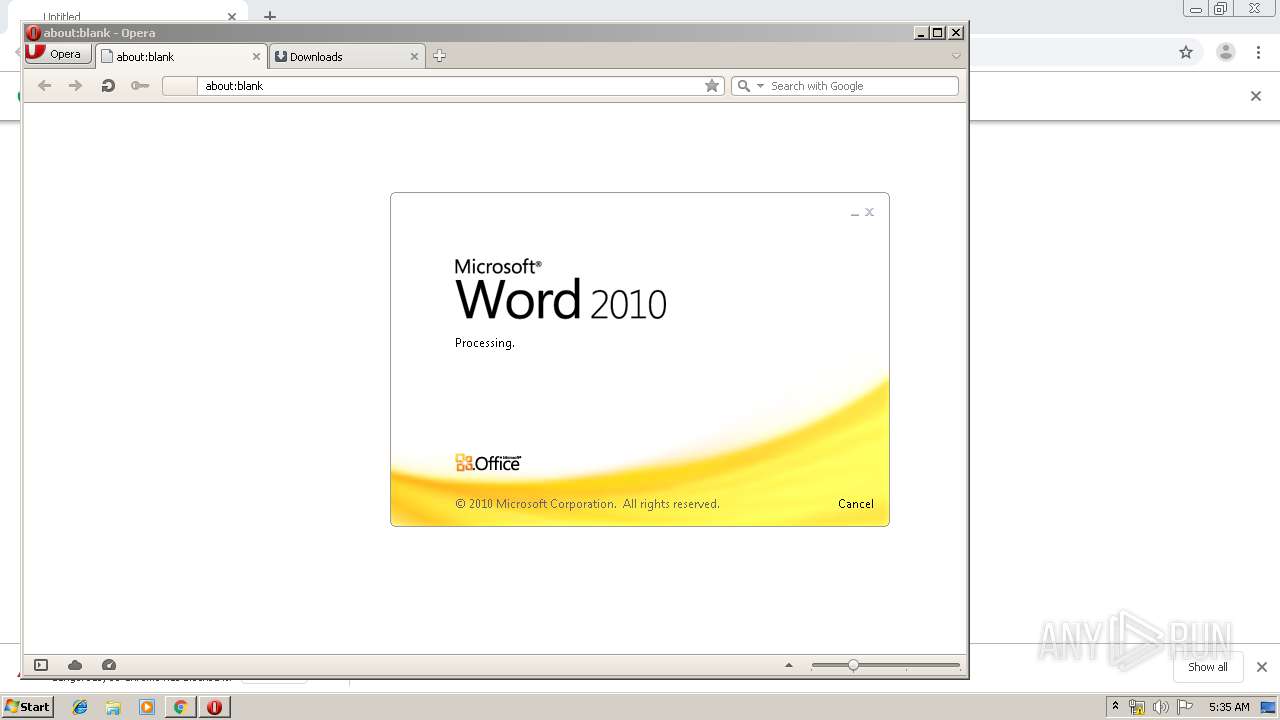Close the about:blank tab in Opera
Viewport: 1280px width, 720px height.
tap(256, 57)
